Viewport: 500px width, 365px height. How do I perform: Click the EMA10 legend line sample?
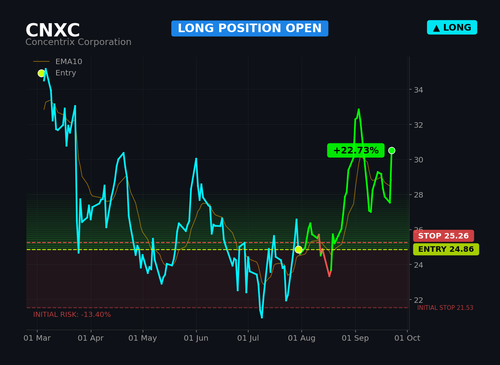click(41, 62)
